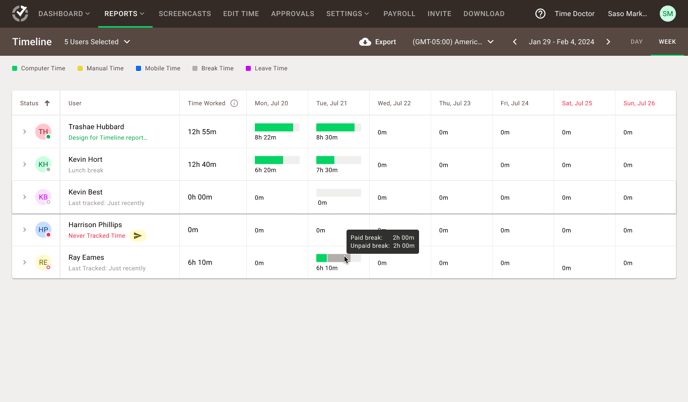Viewport: 688px width, 402px height.
Task: Click the Sun, Jul 26 column header
Action: 639,103
